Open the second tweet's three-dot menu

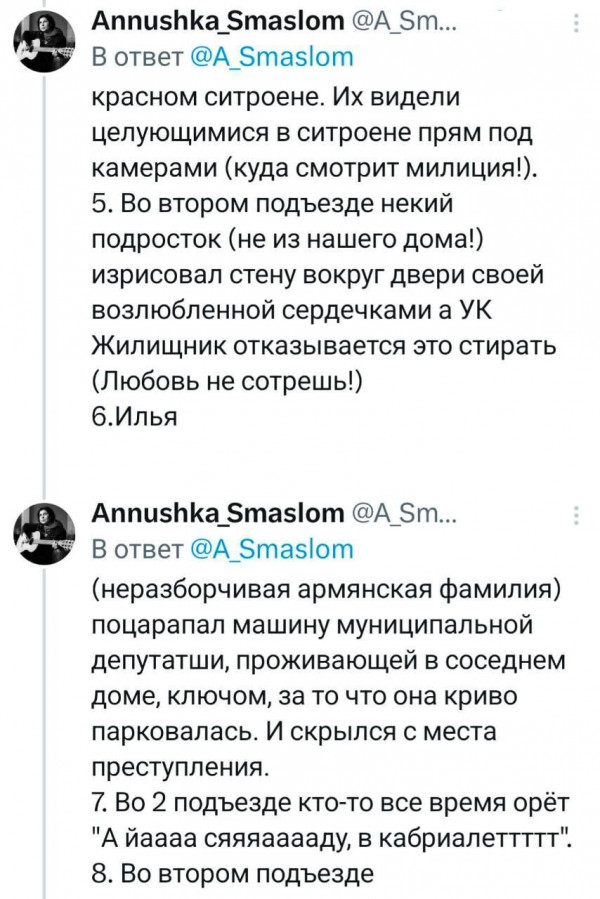tap(574, 514)
